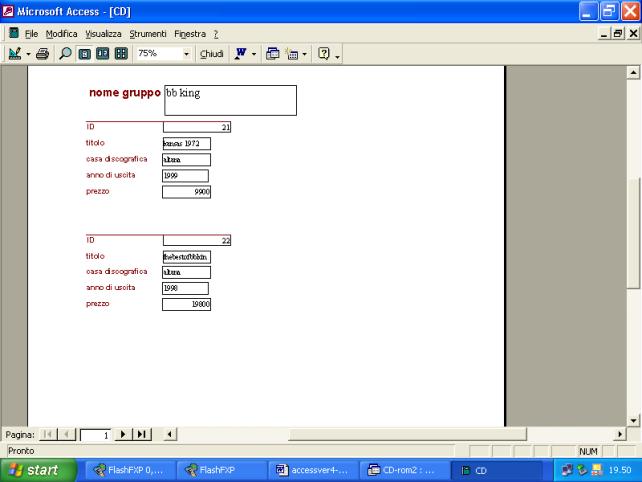The width and height of the screenshot is (642, 482).
Task: Click the 'bb king' nome gruppo field
Action: (x=231, y=100)
